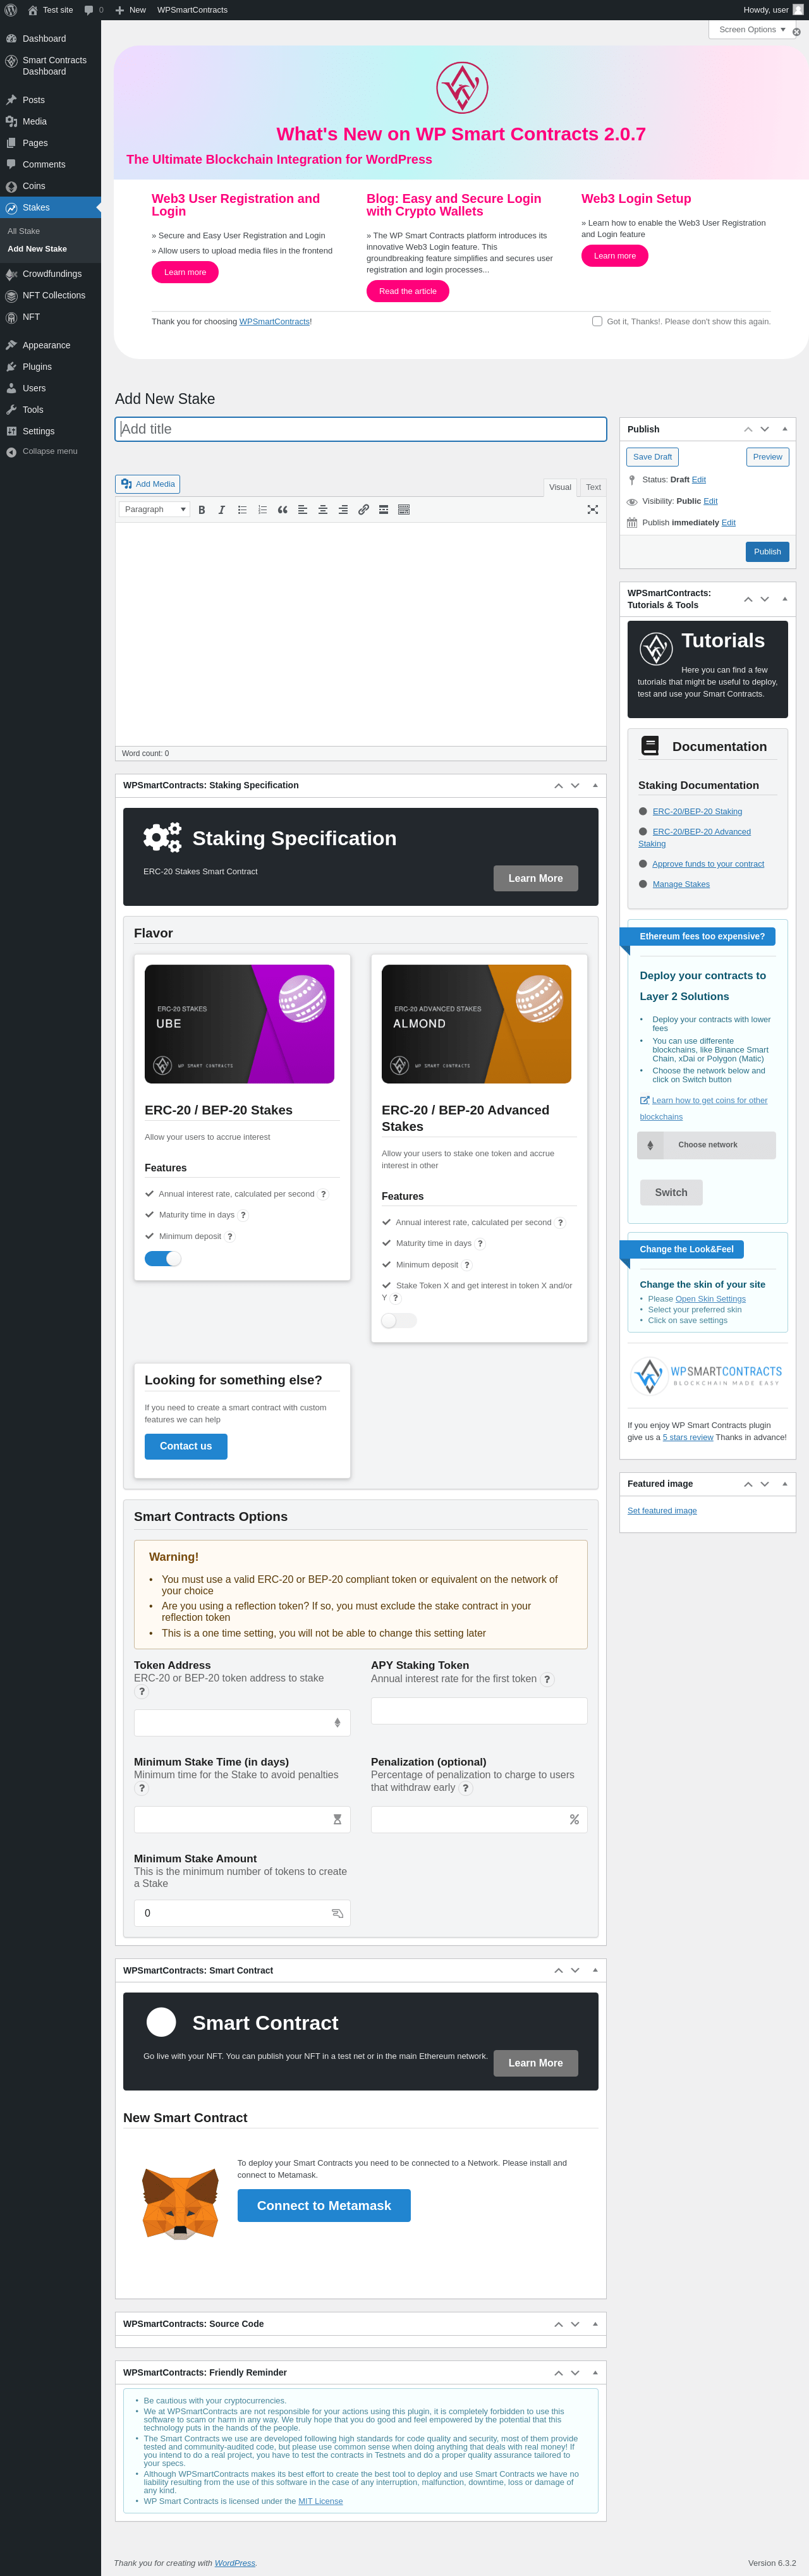Expand the Screen Options panel

[752, 30]
